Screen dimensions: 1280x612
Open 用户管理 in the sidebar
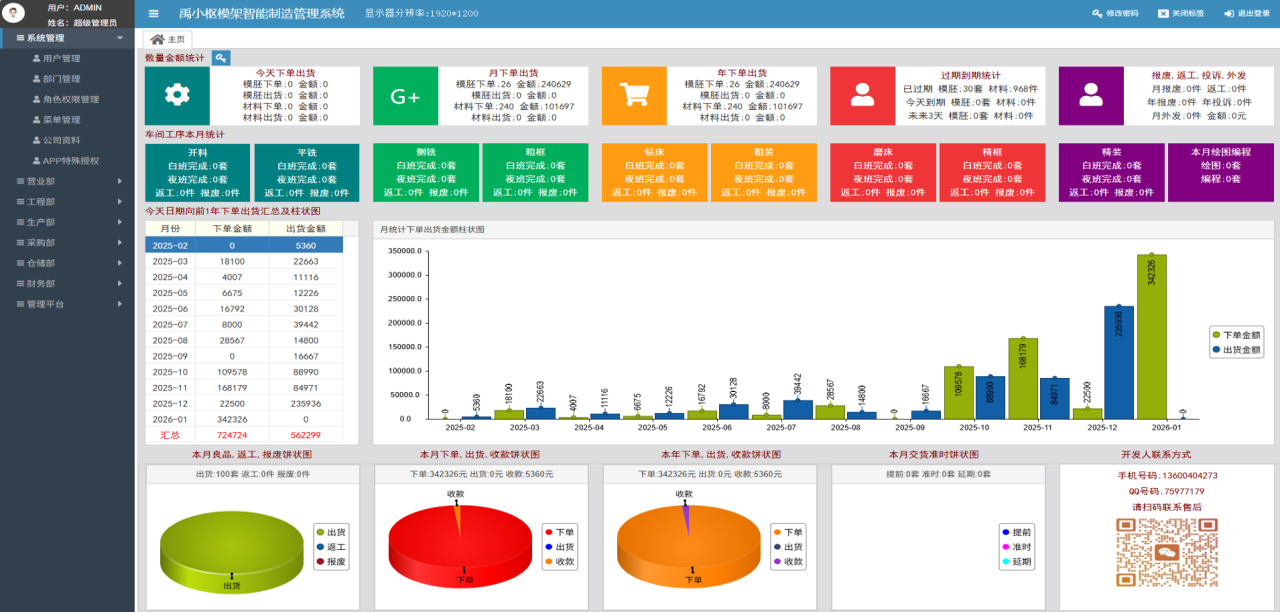tap(61, 59)
